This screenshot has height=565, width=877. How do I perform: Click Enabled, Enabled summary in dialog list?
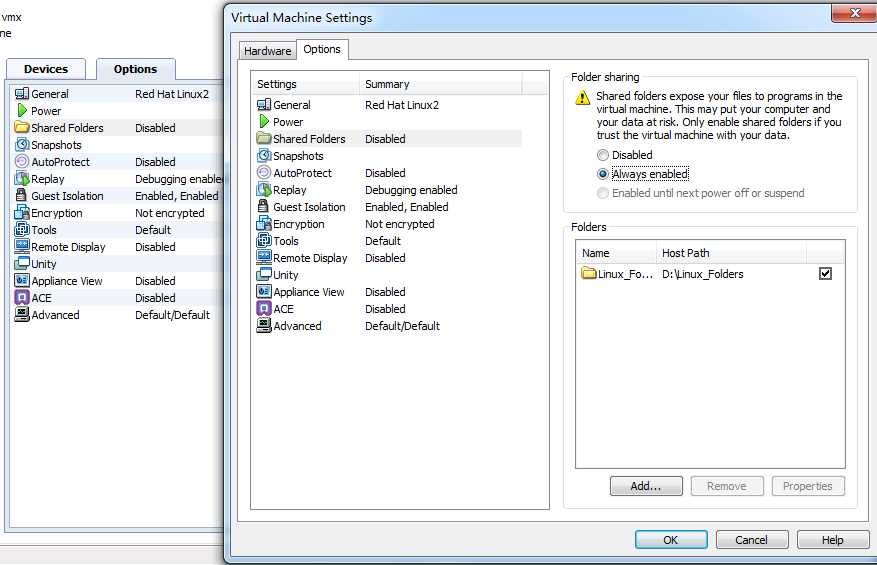tap(407, 206)
